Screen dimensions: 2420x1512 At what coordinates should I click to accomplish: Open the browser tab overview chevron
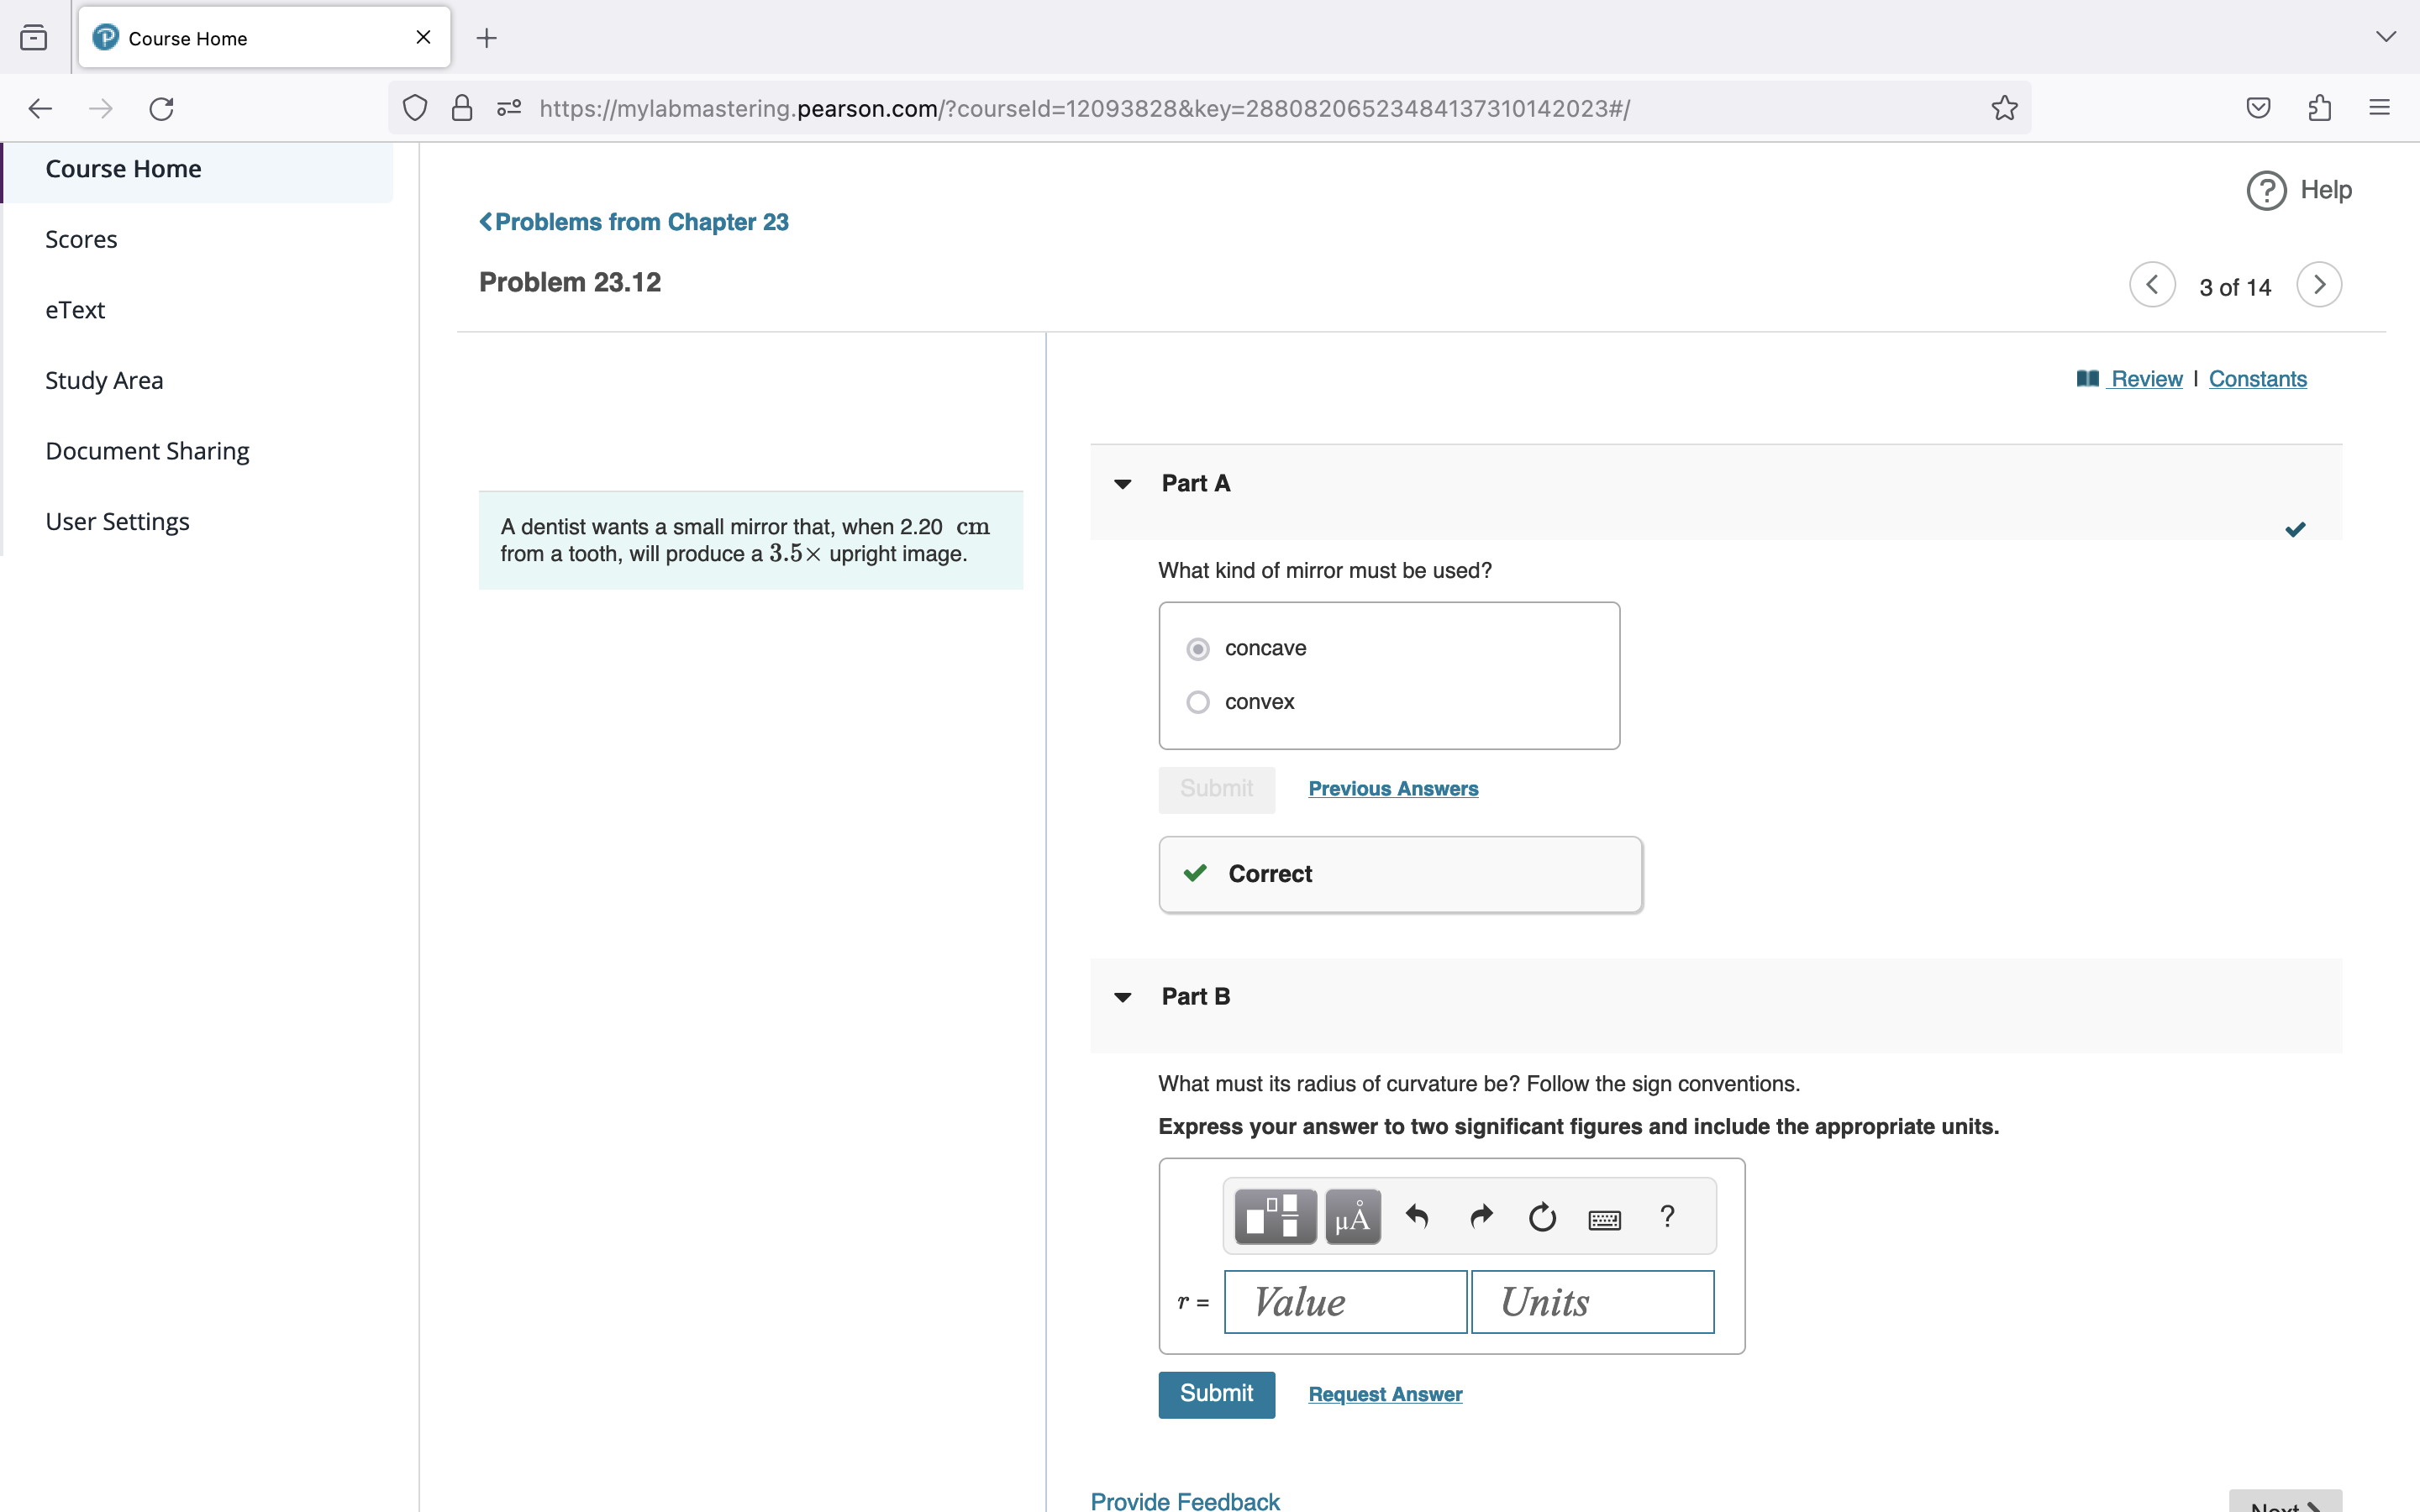click(x=2386, y=37)
